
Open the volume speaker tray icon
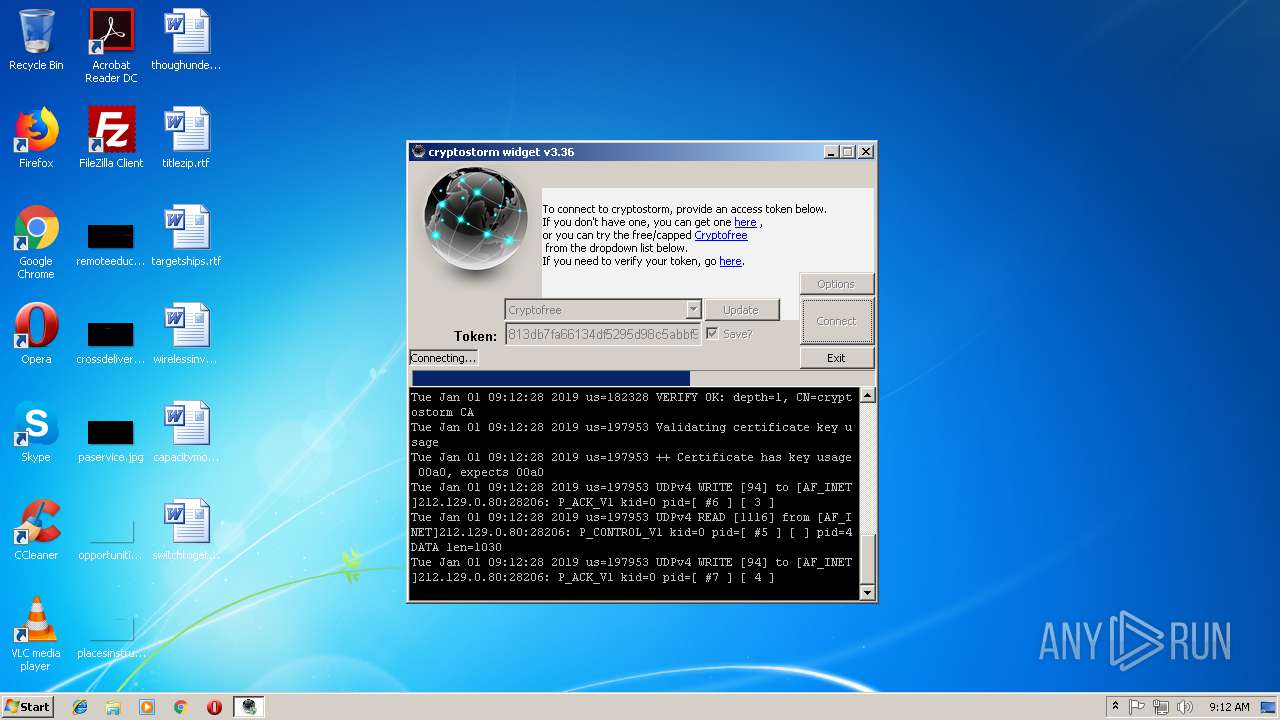pos(1185,707)
